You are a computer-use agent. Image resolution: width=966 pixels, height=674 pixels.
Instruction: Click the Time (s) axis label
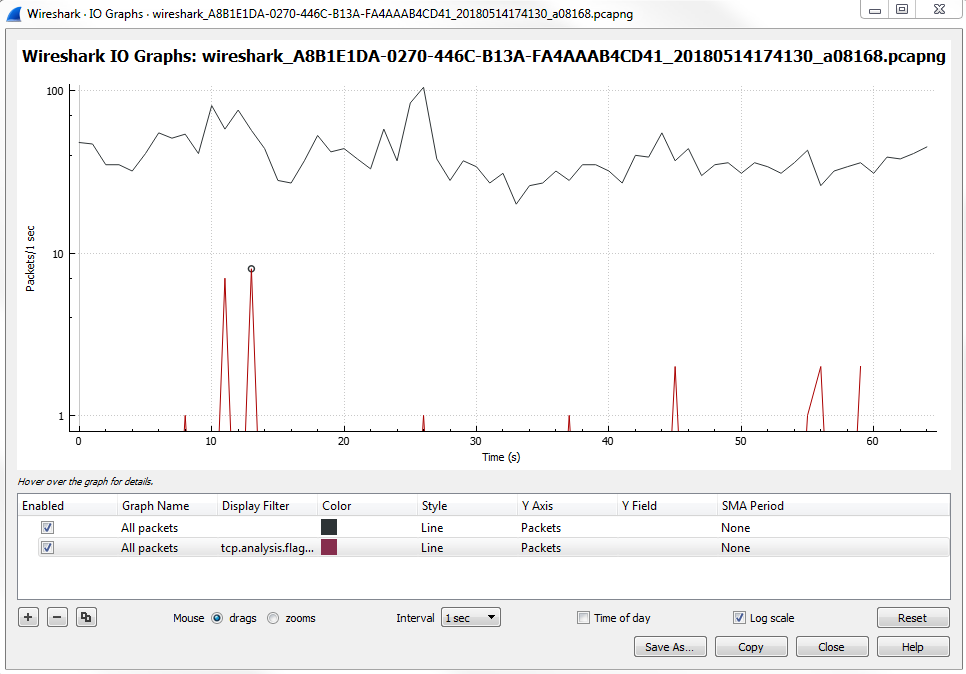tap(501, 457)
